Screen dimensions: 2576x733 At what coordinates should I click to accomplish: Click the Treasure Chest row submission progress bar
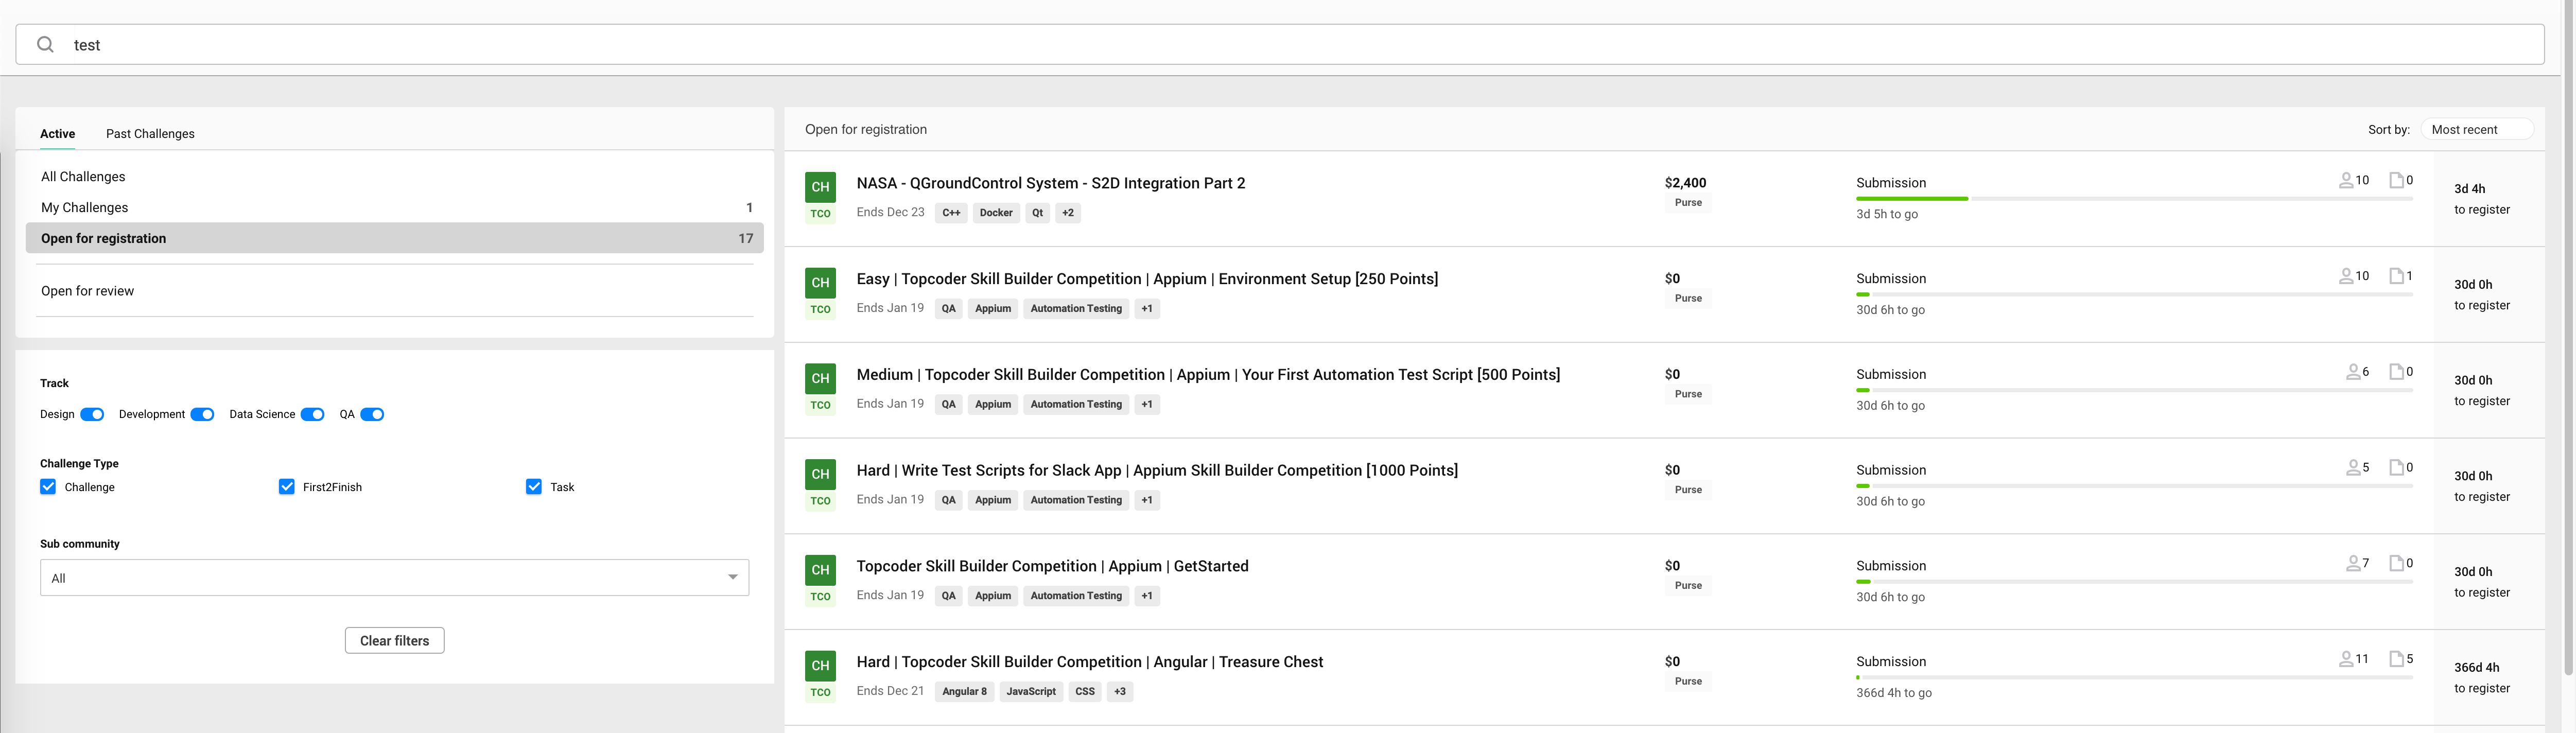2134,678
